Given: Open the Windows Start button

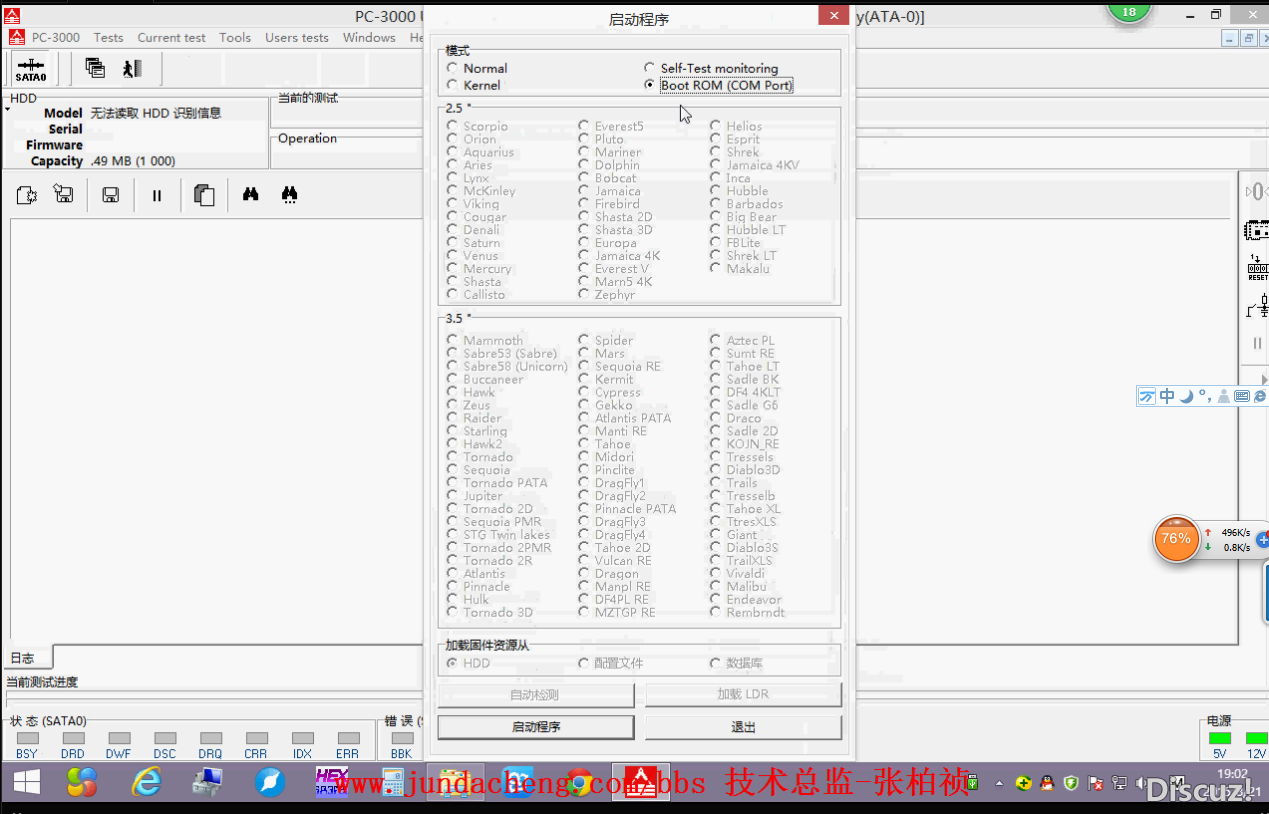Looking at the screenshot, I should [x=27, y=782].
